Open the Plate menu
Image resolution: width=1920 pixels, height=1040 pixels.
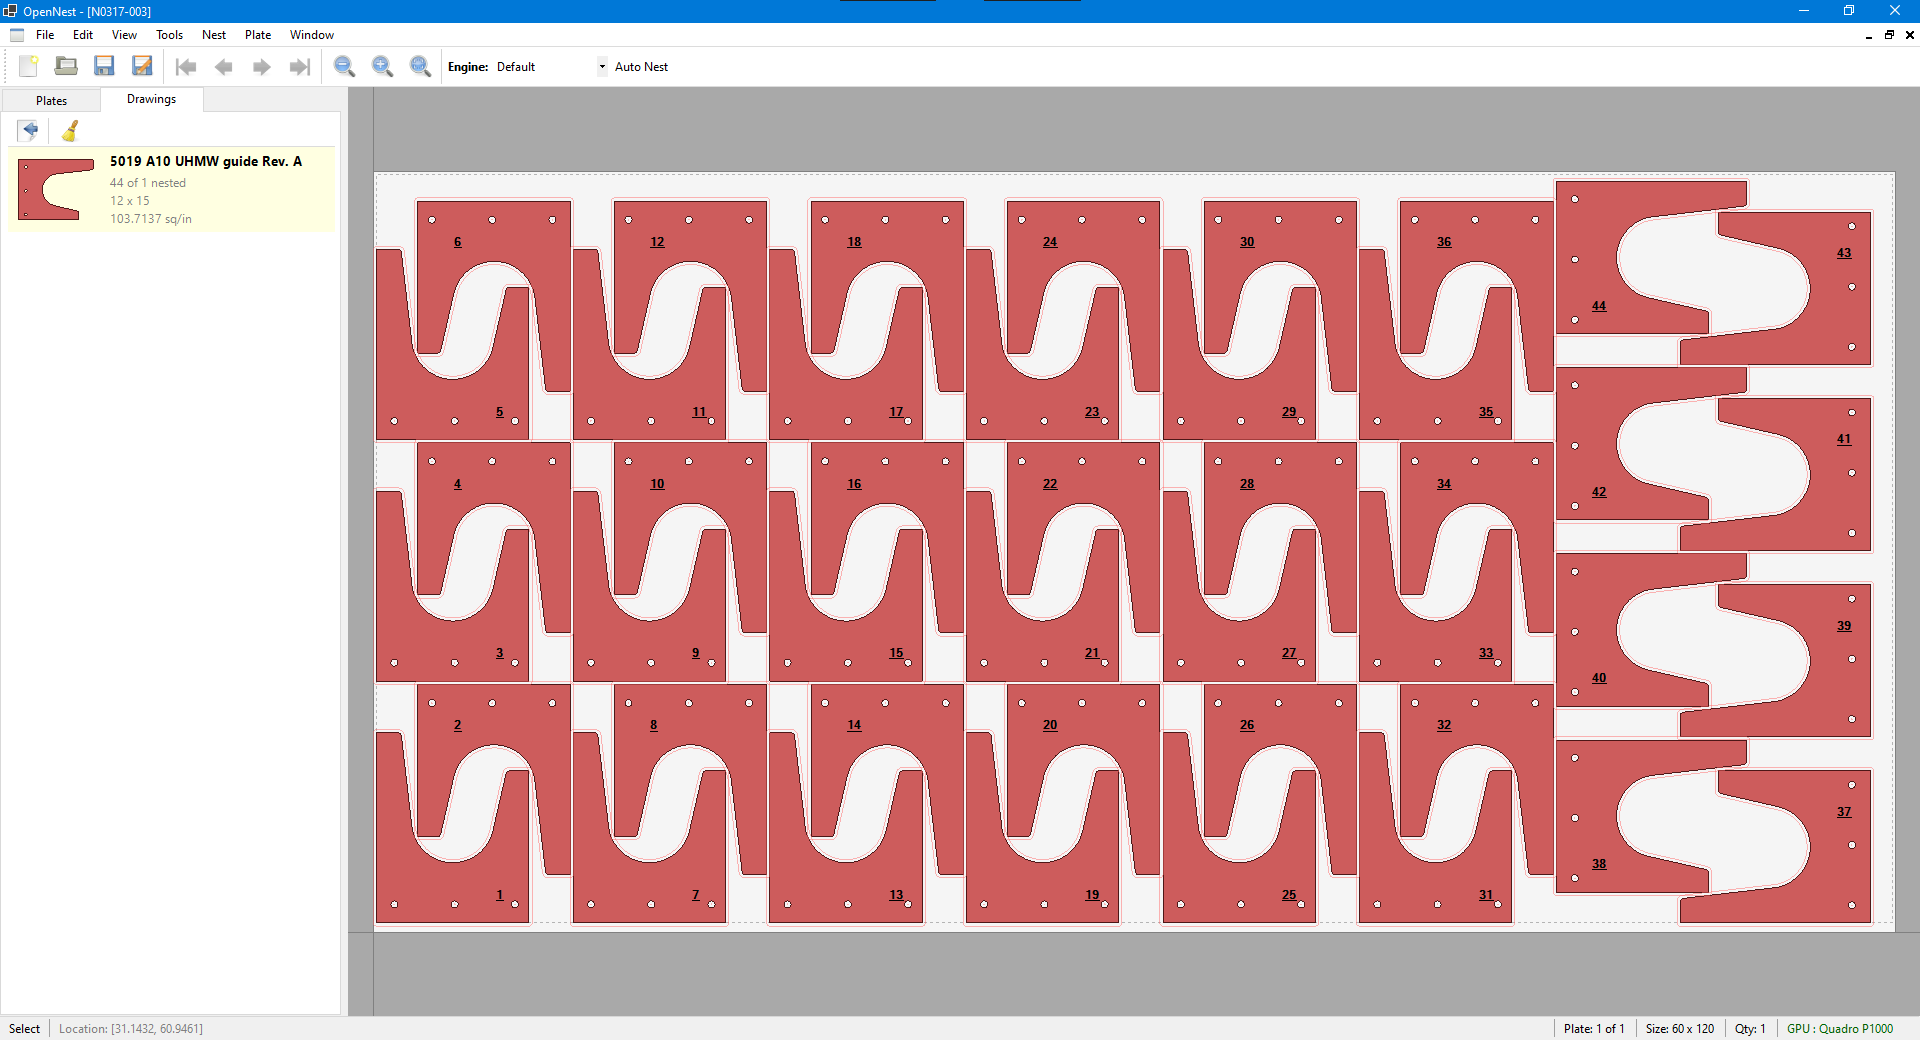coord(258,35)
